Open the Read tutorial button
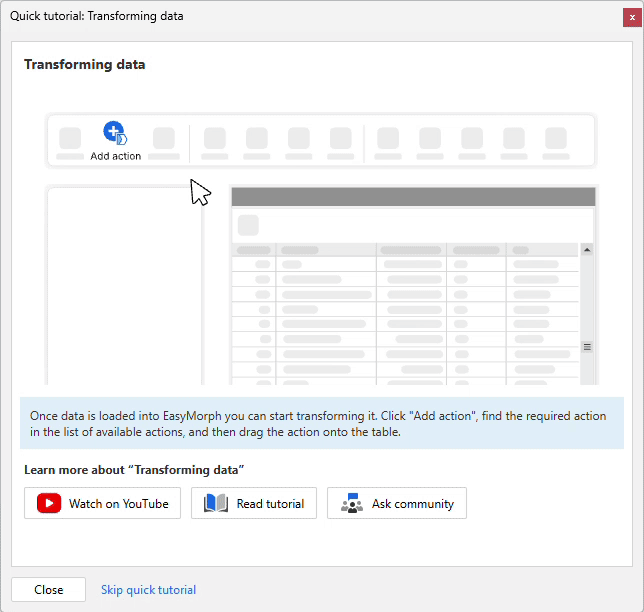 point(254,503)
